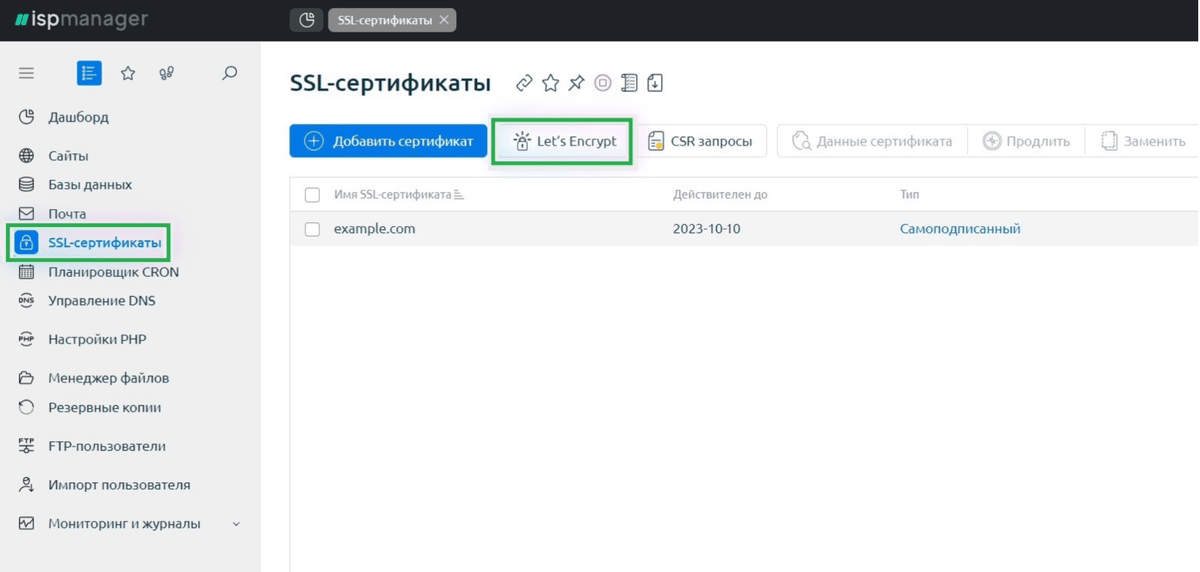
Task: Open Управление DNS
Action: click(x=101, y=301)
